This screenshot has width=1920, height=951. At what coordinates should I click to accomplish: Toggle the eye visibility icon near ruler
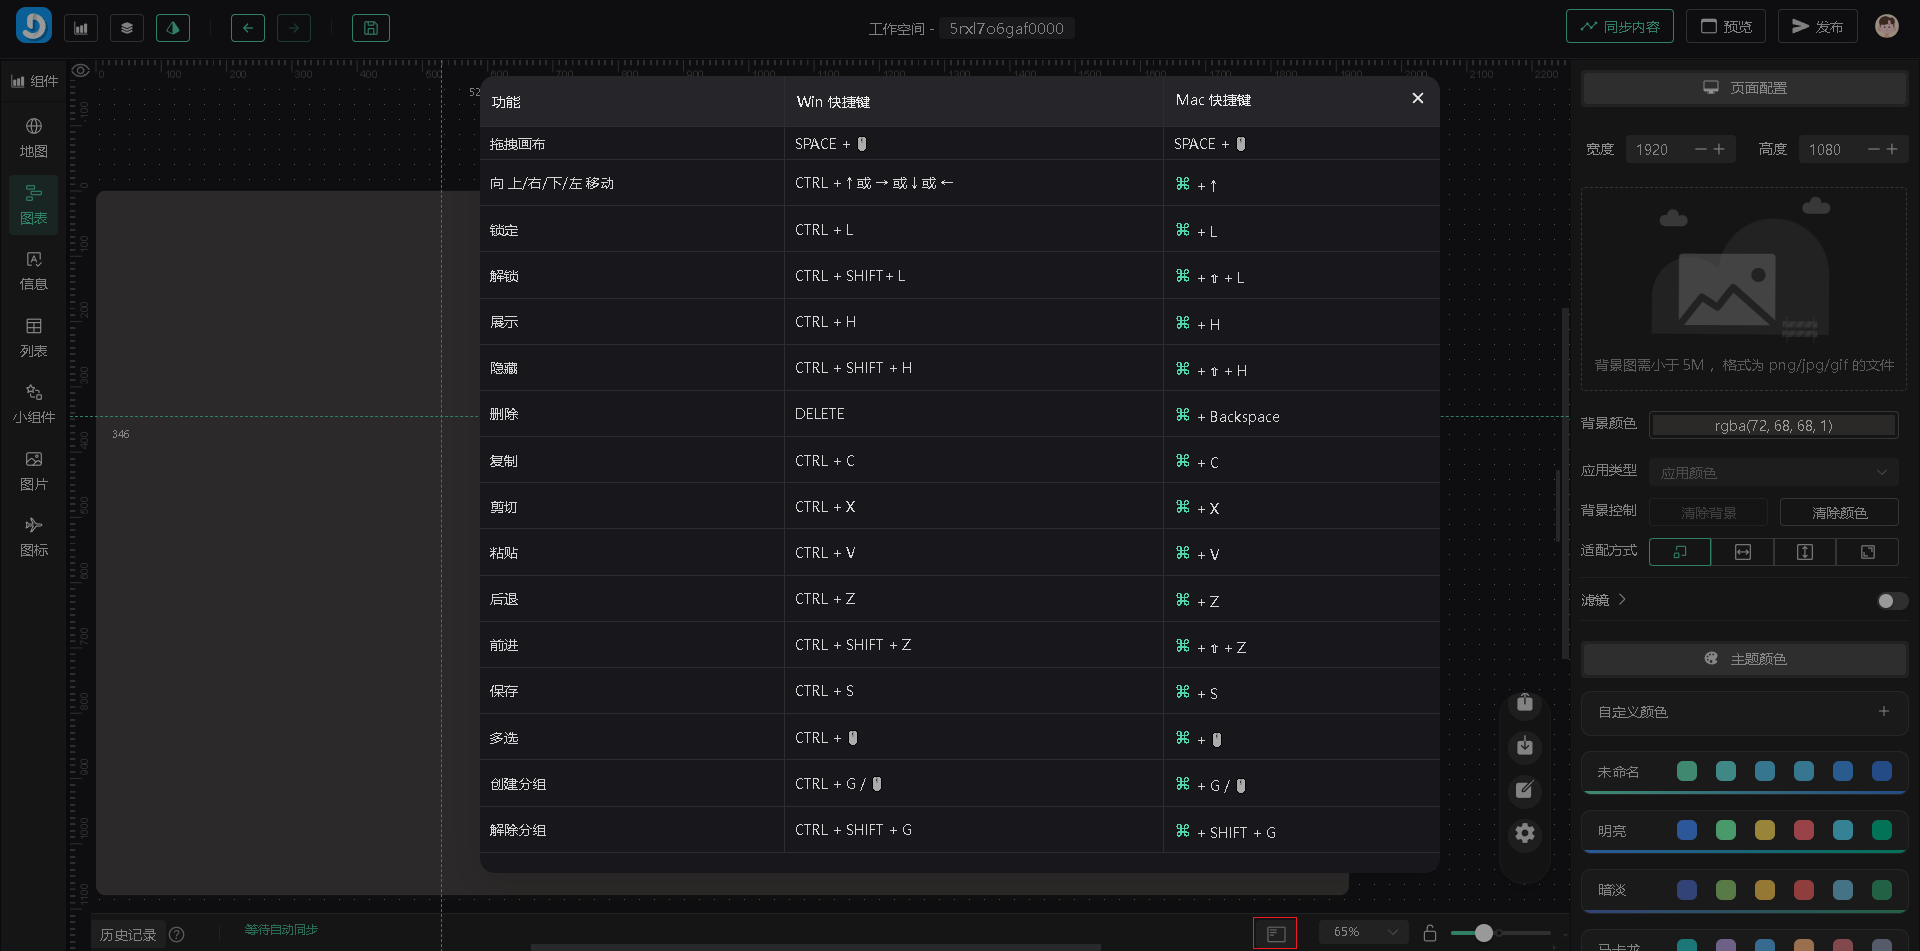pyautogui.click(x=81, y=71)
